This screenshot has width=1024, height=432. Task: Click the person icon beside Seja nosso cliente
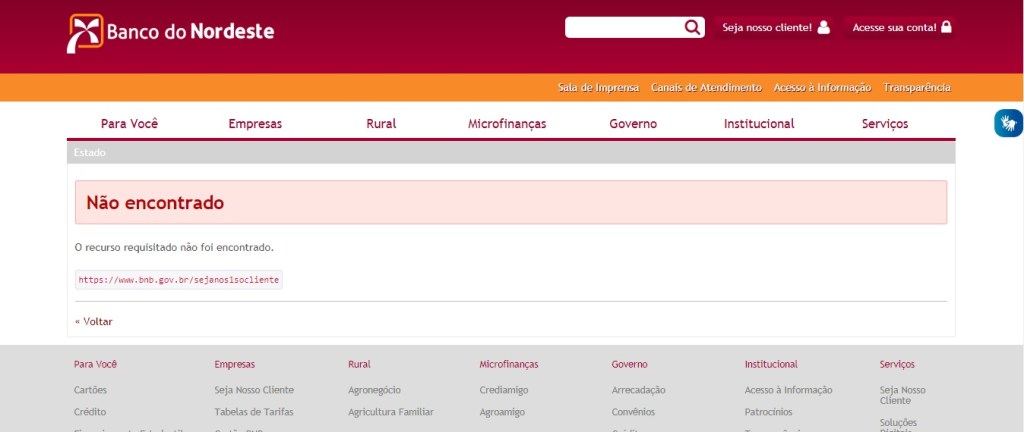point(824,27)
